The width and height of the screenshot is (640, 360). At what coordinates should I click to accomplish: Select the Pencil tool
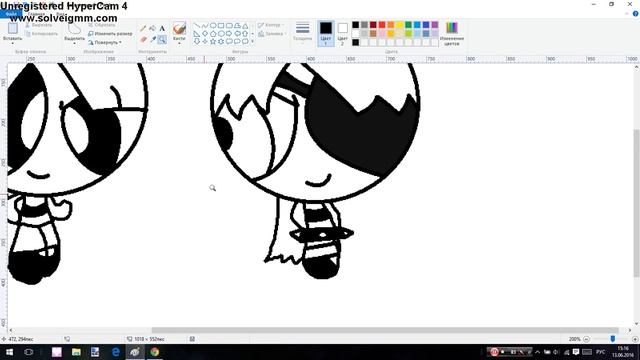pyautogui.click(x=143, y=29)
